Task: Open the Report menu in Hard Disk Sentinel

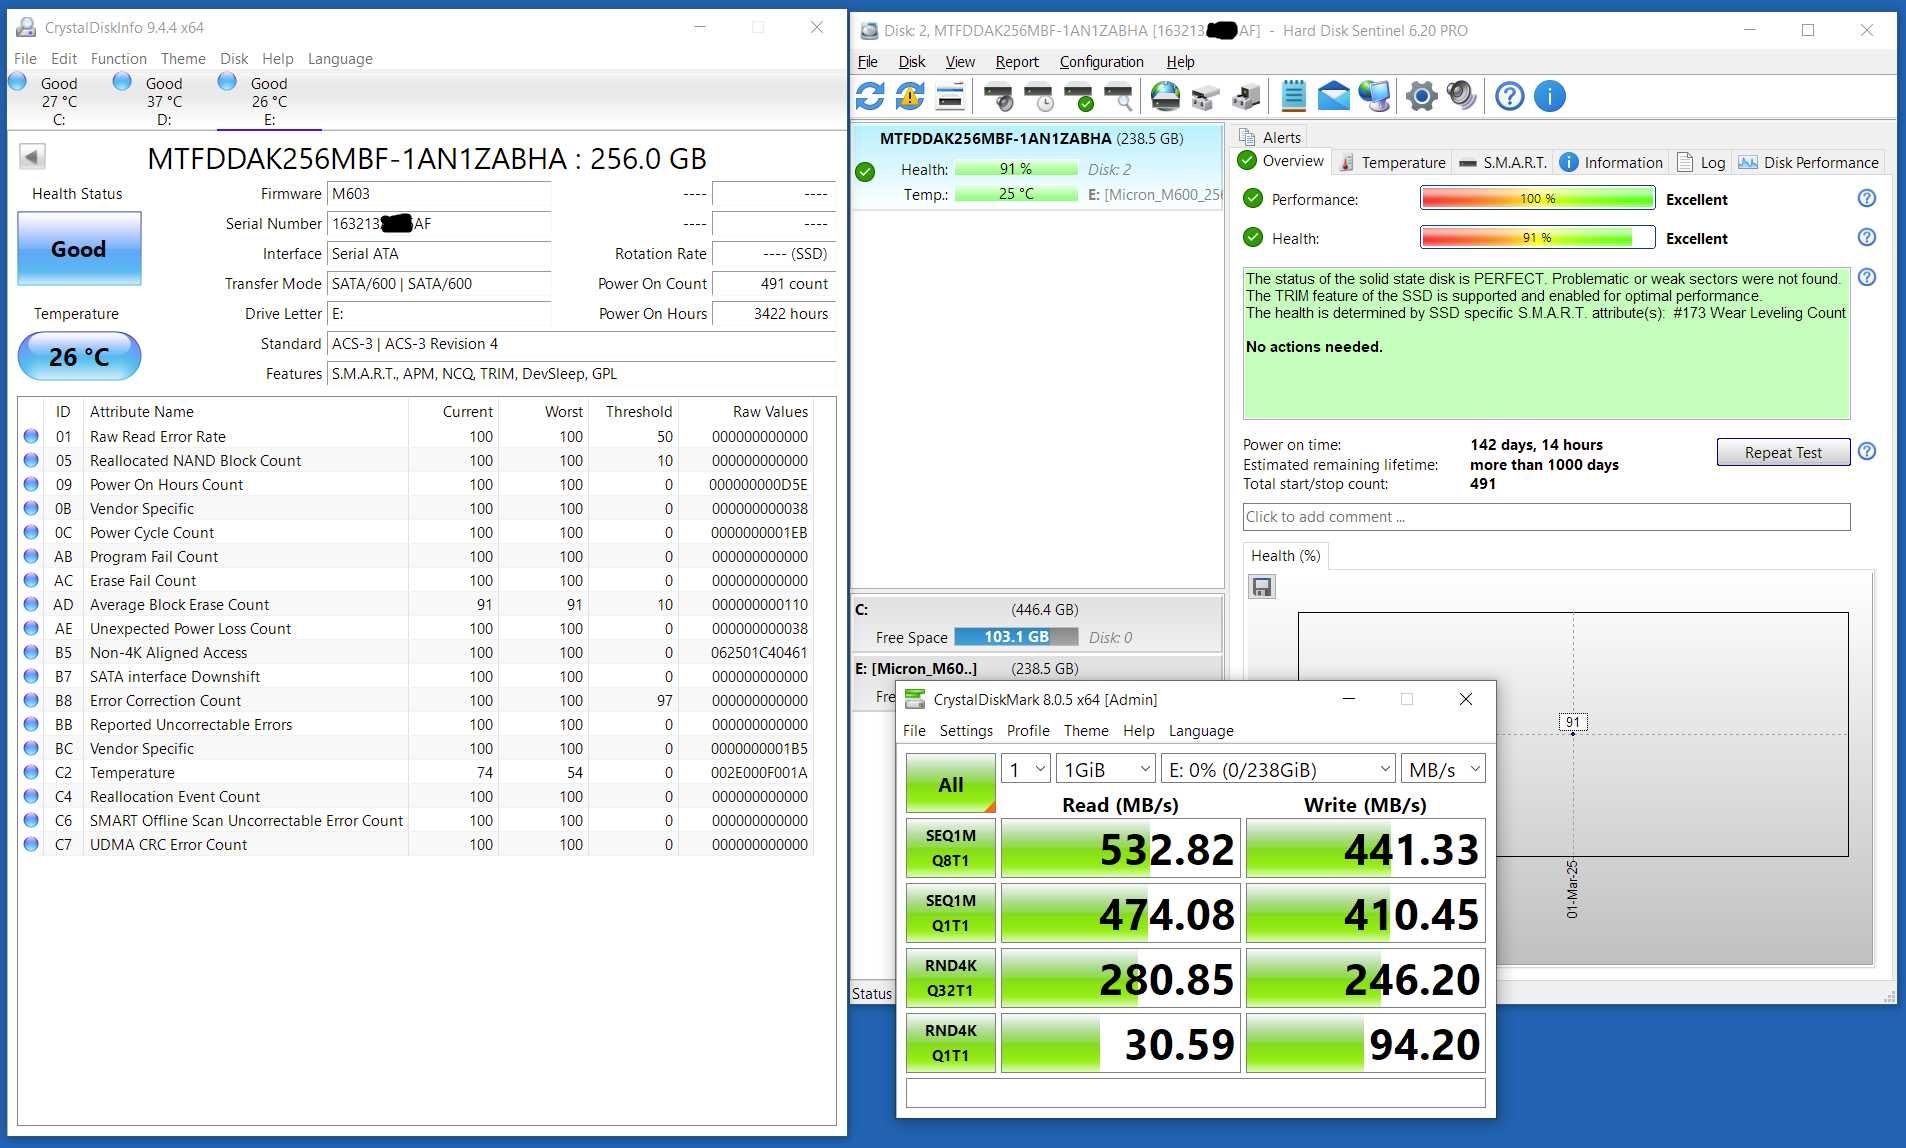Action: pyautogui.click(x=1017, y=61)
